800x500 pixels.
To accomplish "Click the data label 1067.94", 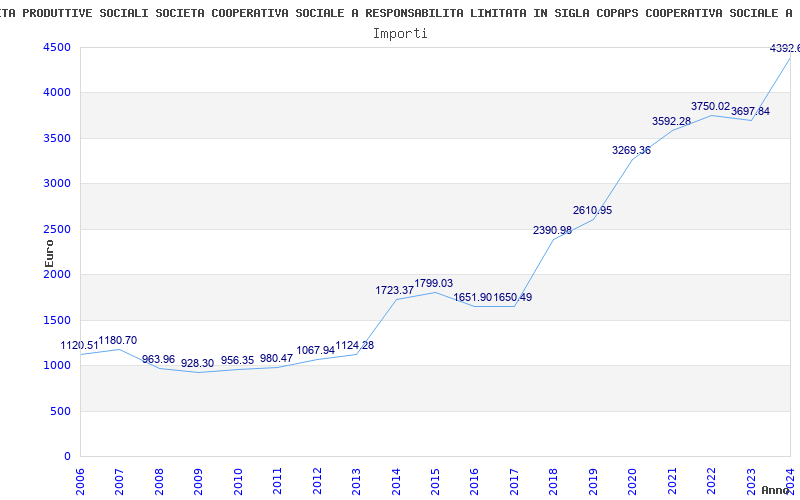I will 315,350.
